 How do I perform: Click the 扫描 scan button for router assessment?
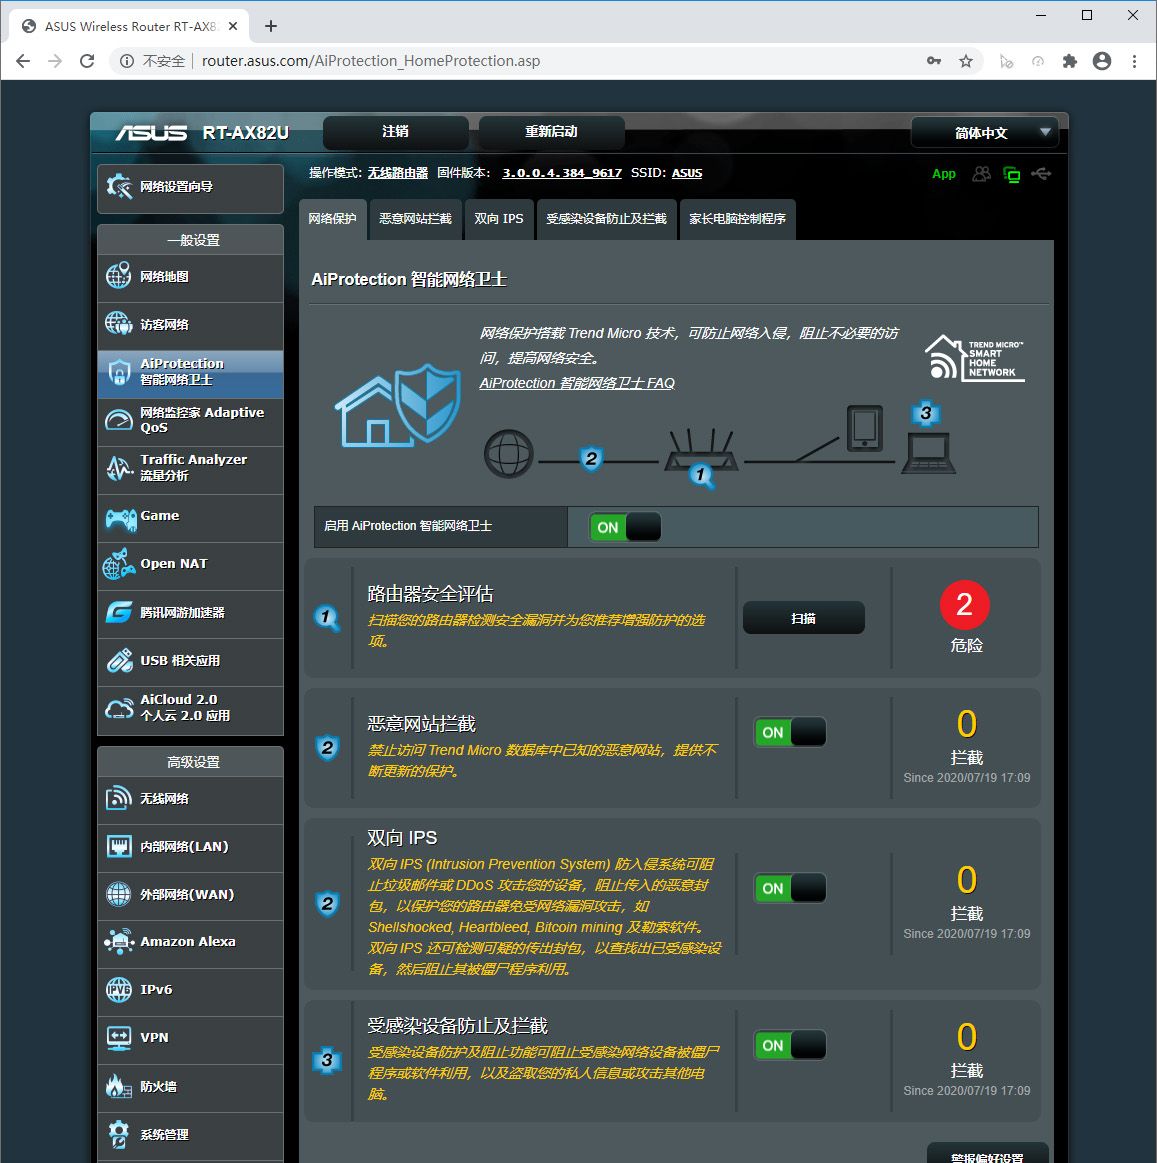pyautogui.click(x=803, y=618)
